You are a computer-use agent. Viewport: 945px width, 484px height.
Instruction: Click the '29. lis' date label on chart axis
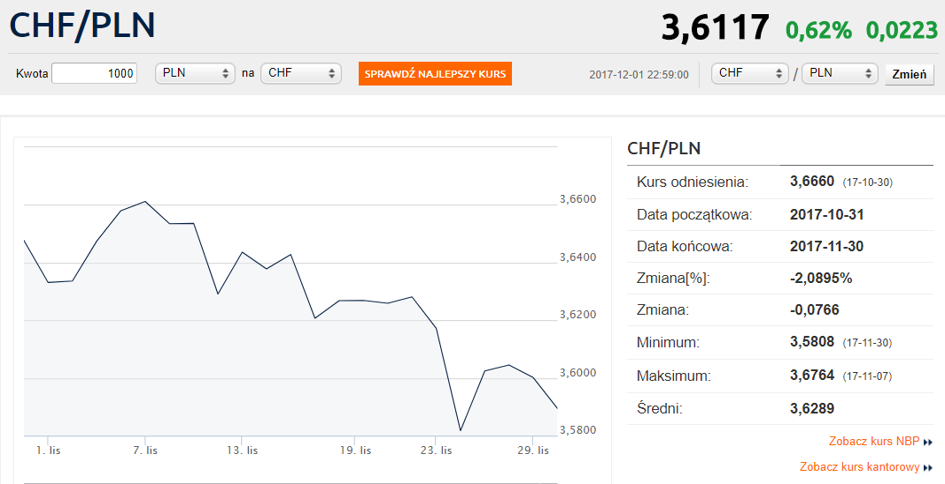pyautogui.click(x=533, y=450)
